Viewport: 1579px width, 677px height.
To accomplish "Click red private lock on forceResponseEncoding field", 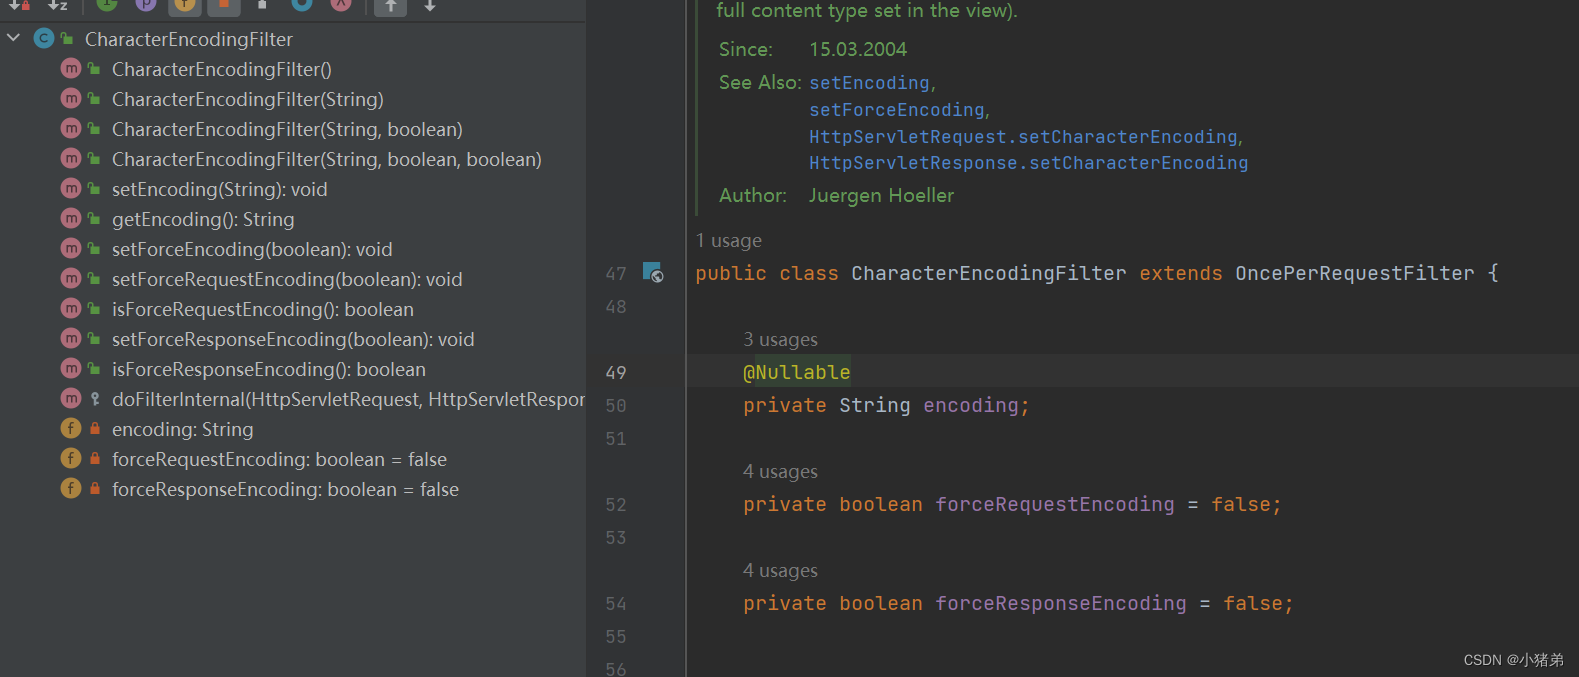I will pyautogui.click(x=95, y=488).
